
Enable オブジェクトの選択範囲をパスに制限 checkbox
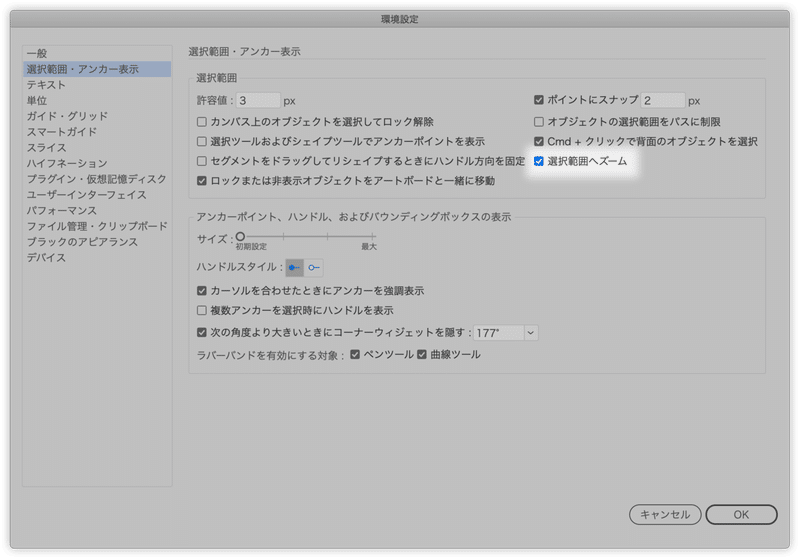(x=539, y=122)
